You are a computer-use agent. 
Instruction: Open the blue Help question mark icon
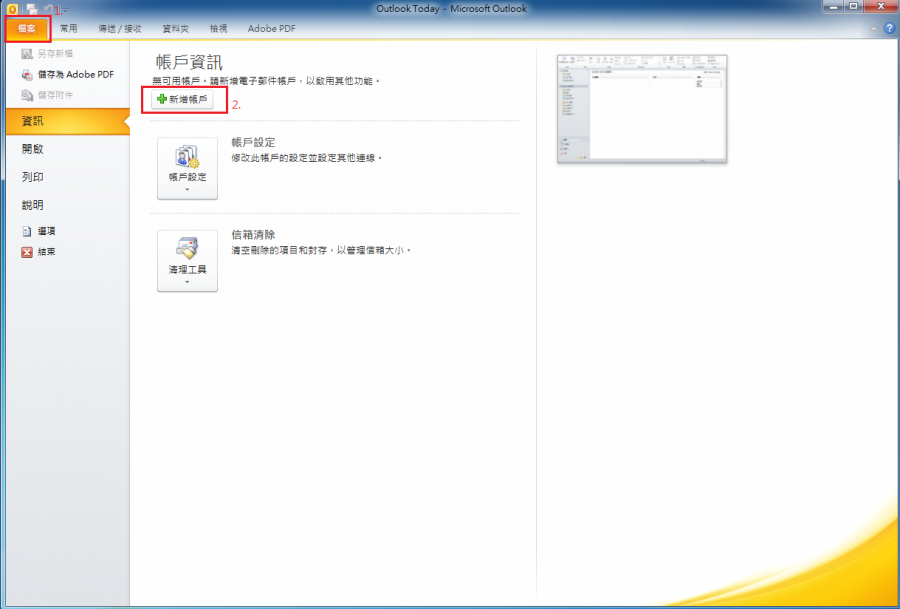888,28
